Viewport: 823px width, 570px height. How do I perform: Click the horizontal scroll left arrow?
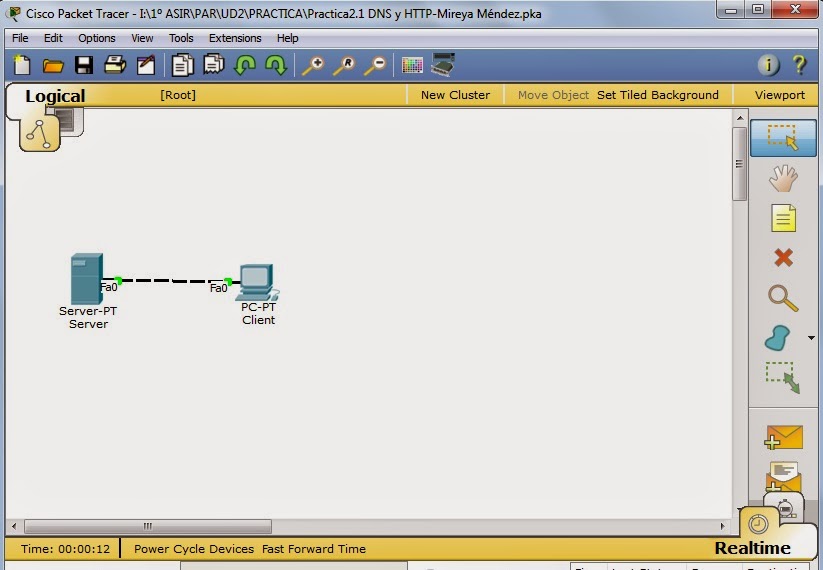pos(14,526)
